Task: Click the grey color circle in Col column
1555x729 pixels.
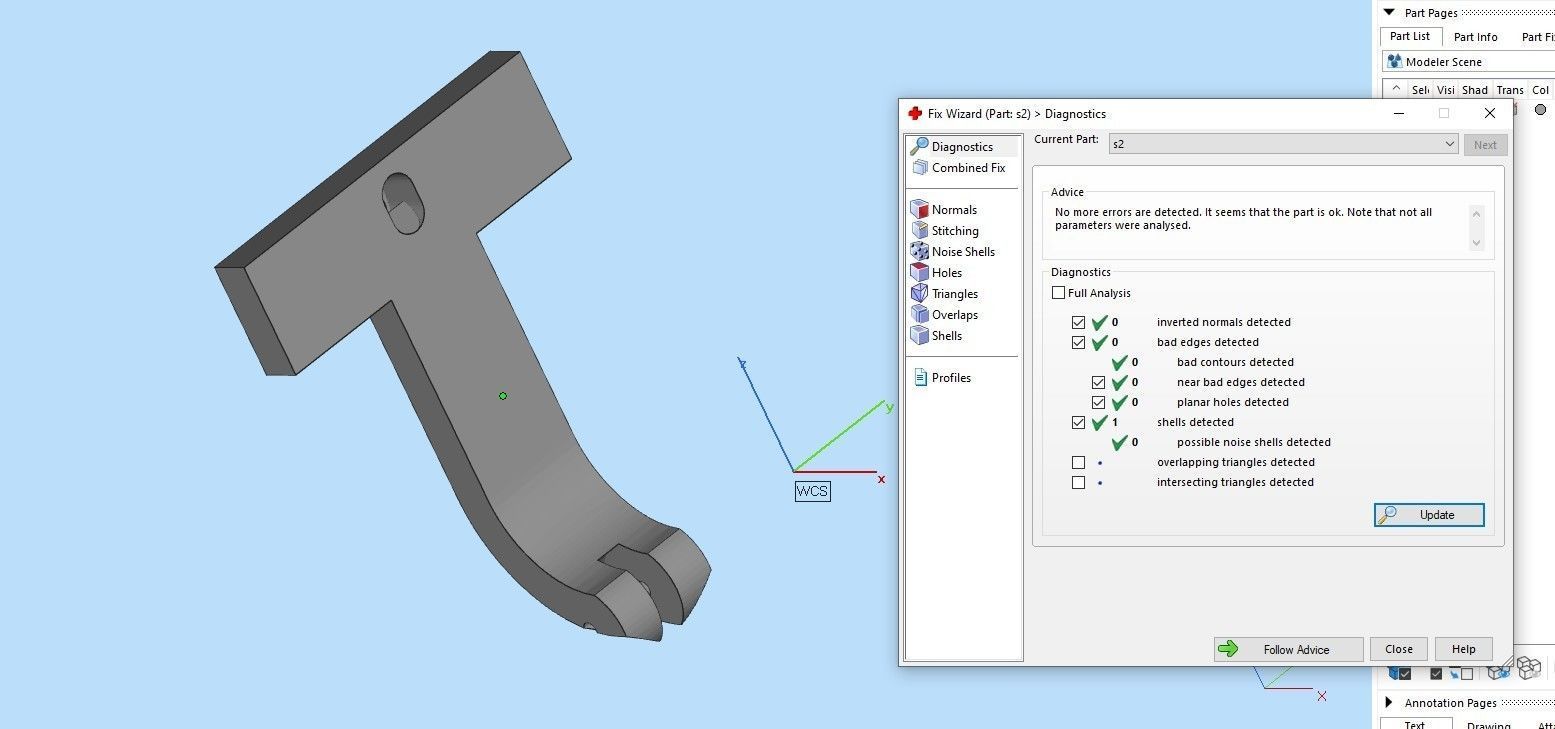Action: point(1540,110)
